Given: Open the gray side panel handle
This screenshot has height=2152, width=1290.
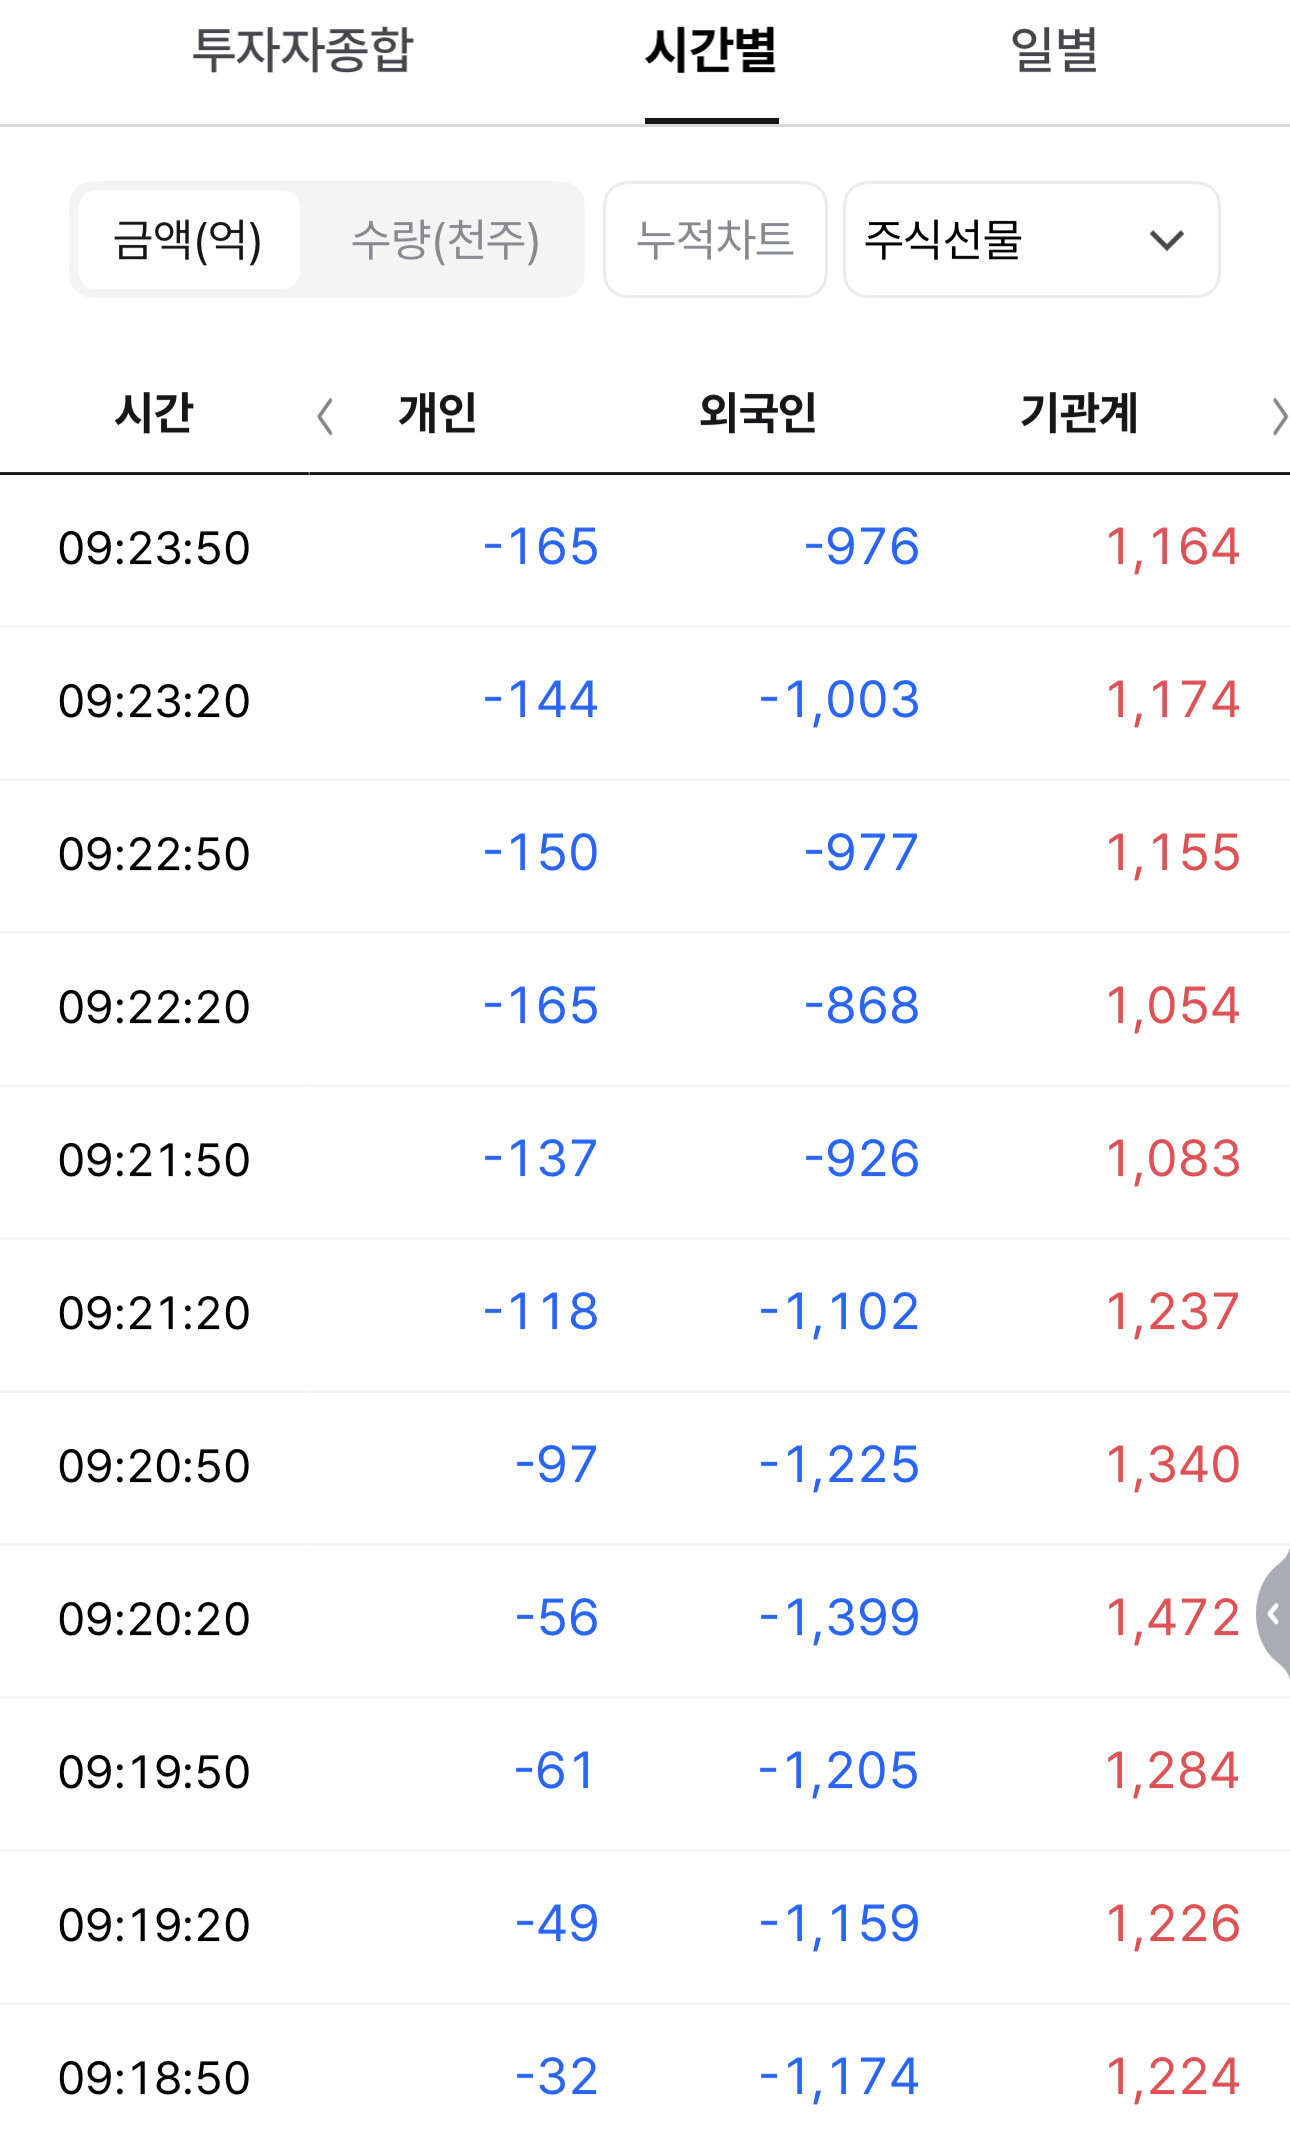Looking at the screenshot, I should point(1273,1613).
